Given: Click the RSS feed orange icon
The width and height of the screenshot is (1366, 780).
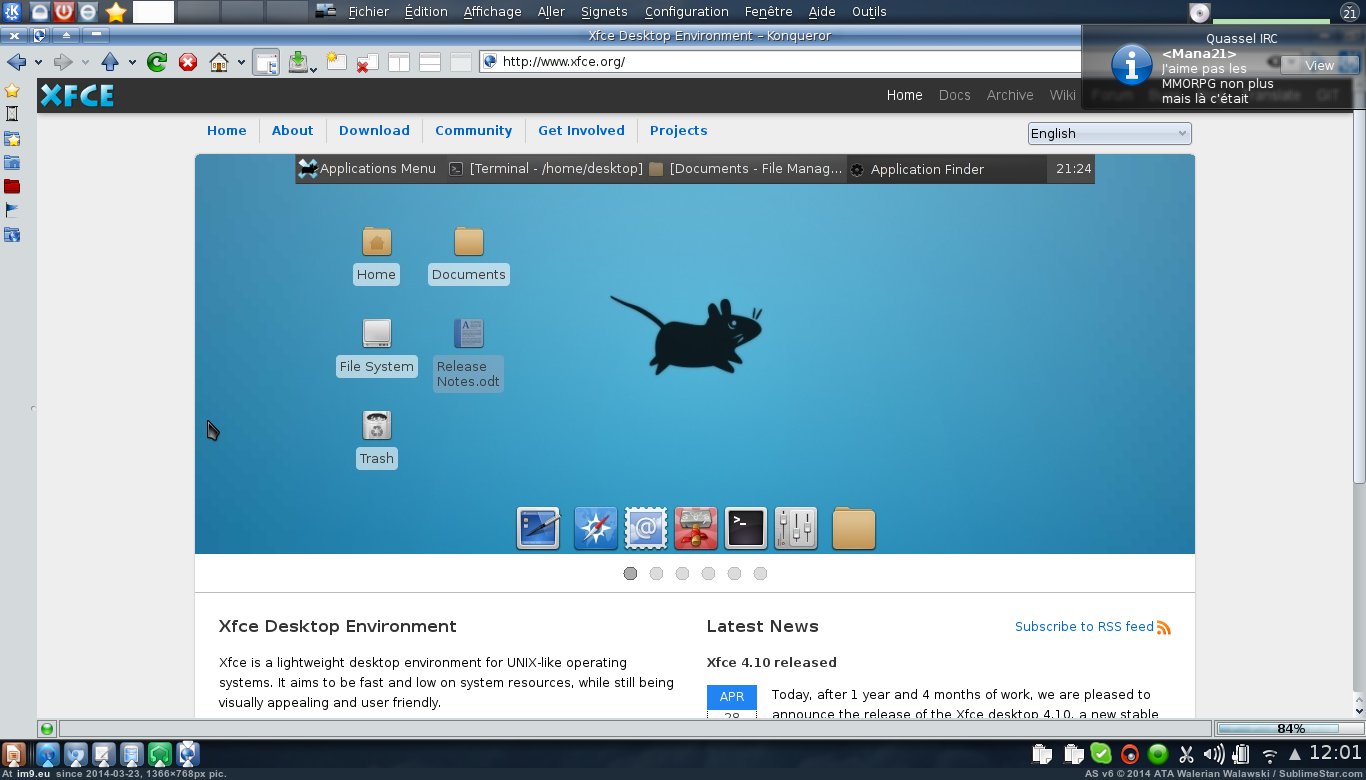Looking at the screenshot, I should pyautogui.click(x=1163, y=627).
